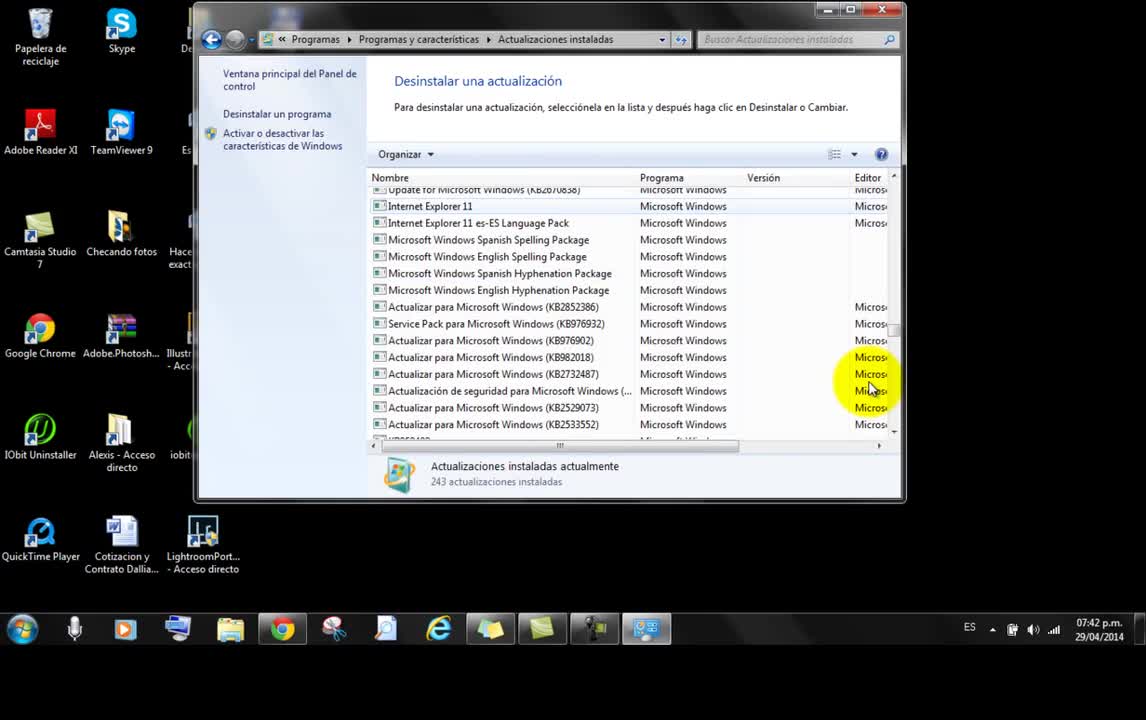This screenshot has height=720, width=1146.
Task: Select the Adobe.Photosh... desktop icon
Action: pyautogui.click(x=121, y=336)
